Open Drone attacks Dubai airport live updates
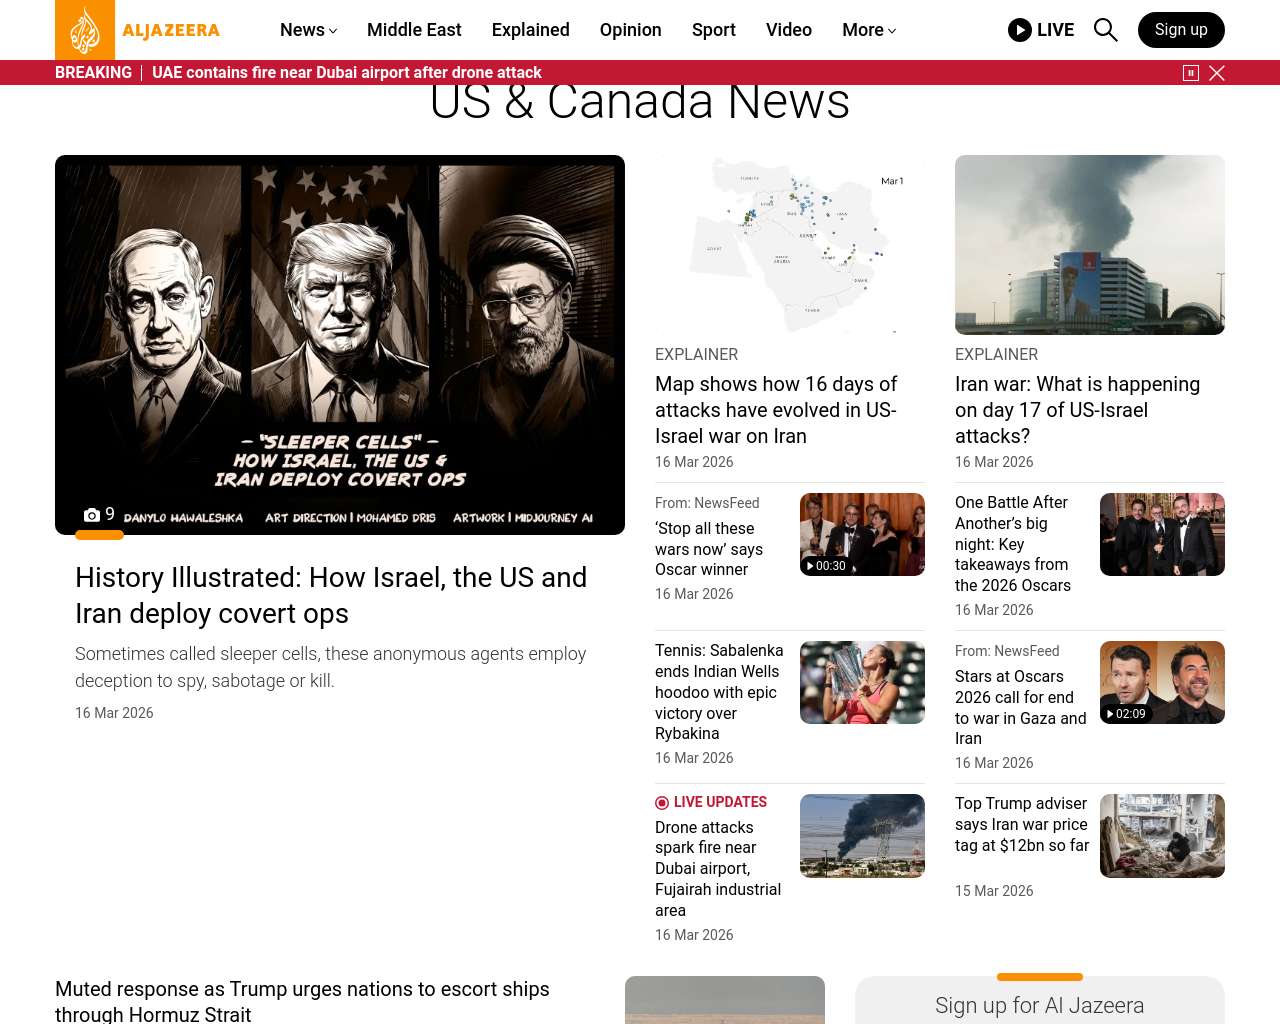 pyautogui.click(x=718, y=869)
